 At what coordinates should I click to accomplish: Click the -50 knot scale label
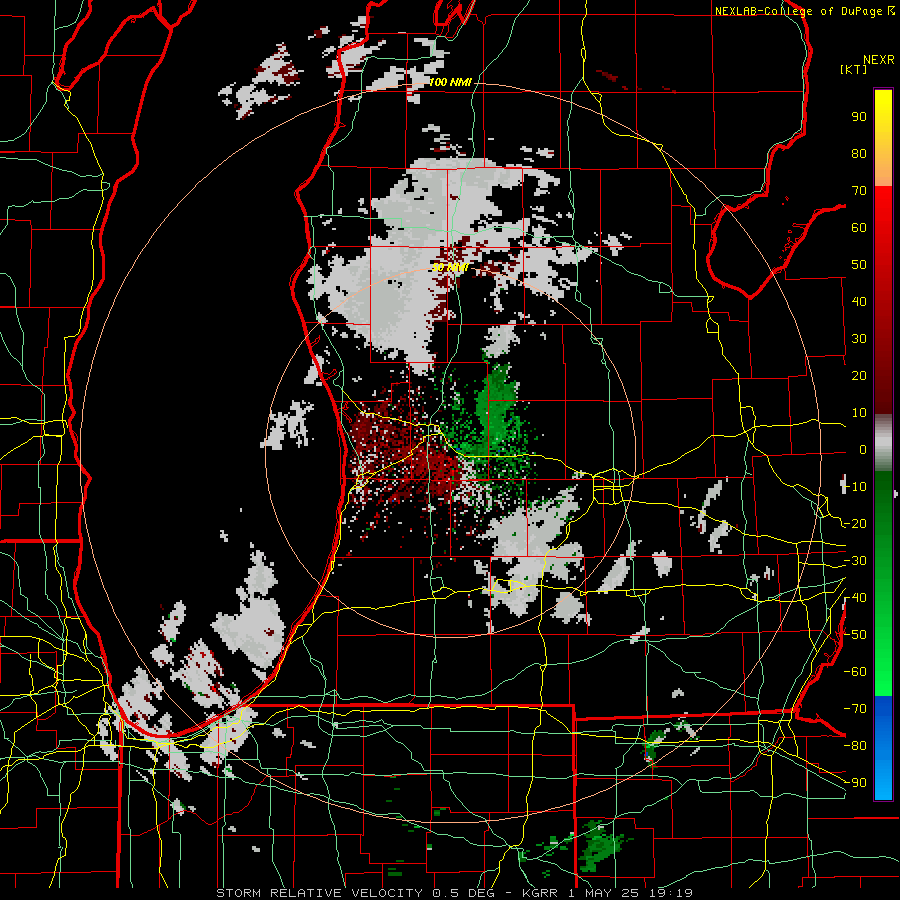(x=855, y=635)
